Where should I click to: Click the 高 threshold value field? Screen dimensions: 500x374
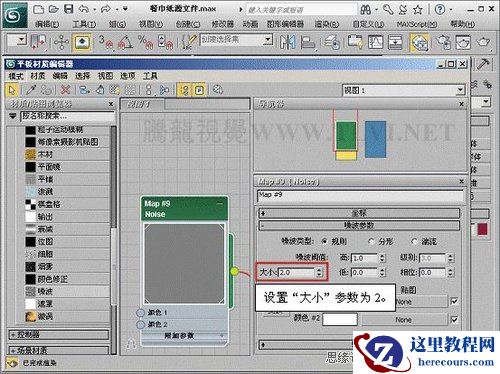click(x=365, y=258)
